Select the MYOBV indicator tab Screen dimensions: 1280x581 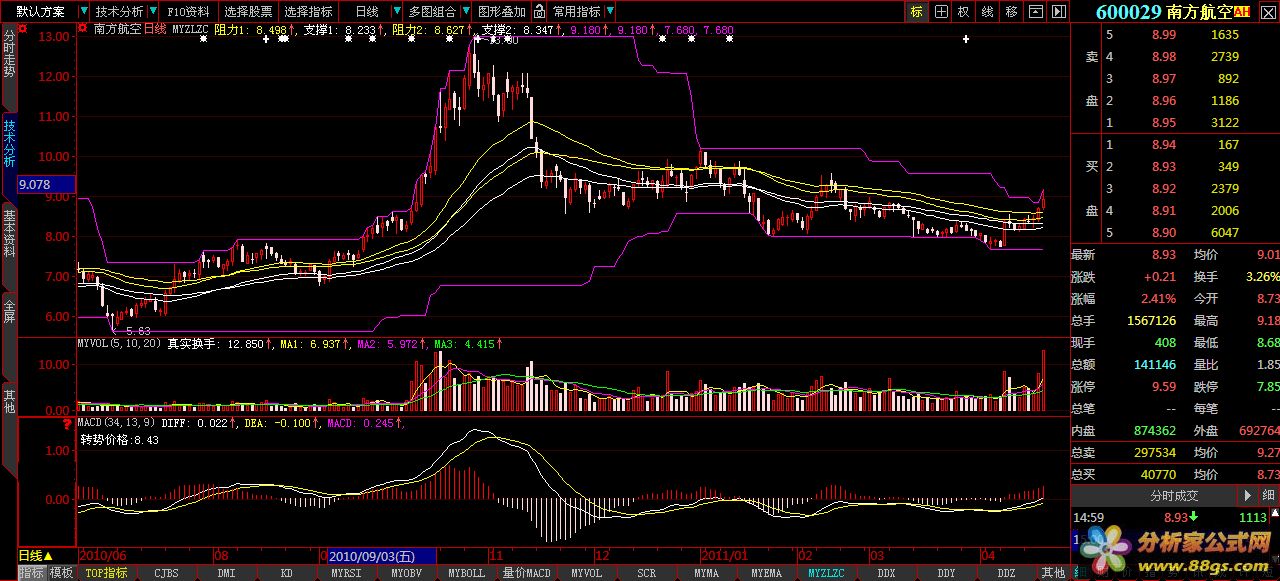[x=406, y=573]
